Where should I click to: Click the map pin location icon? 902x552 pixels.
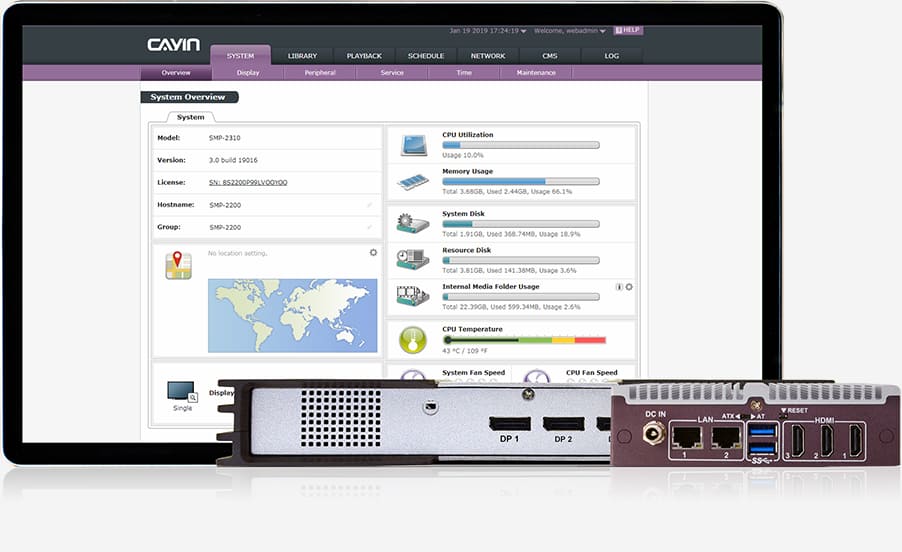tap(178, 266)
